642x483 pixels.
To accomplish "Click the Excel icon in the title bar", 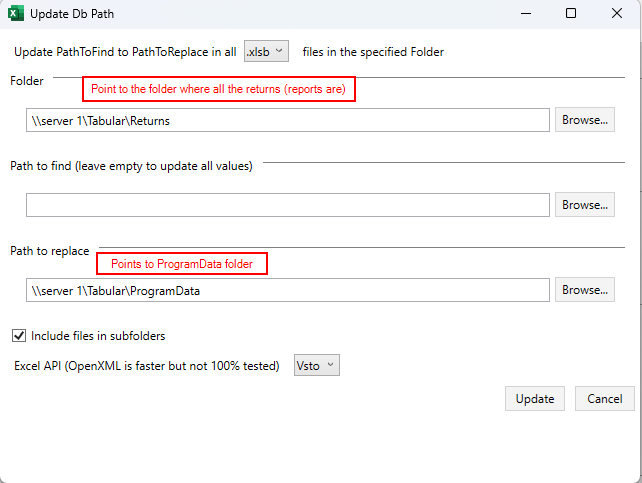I will click(16, 14).
